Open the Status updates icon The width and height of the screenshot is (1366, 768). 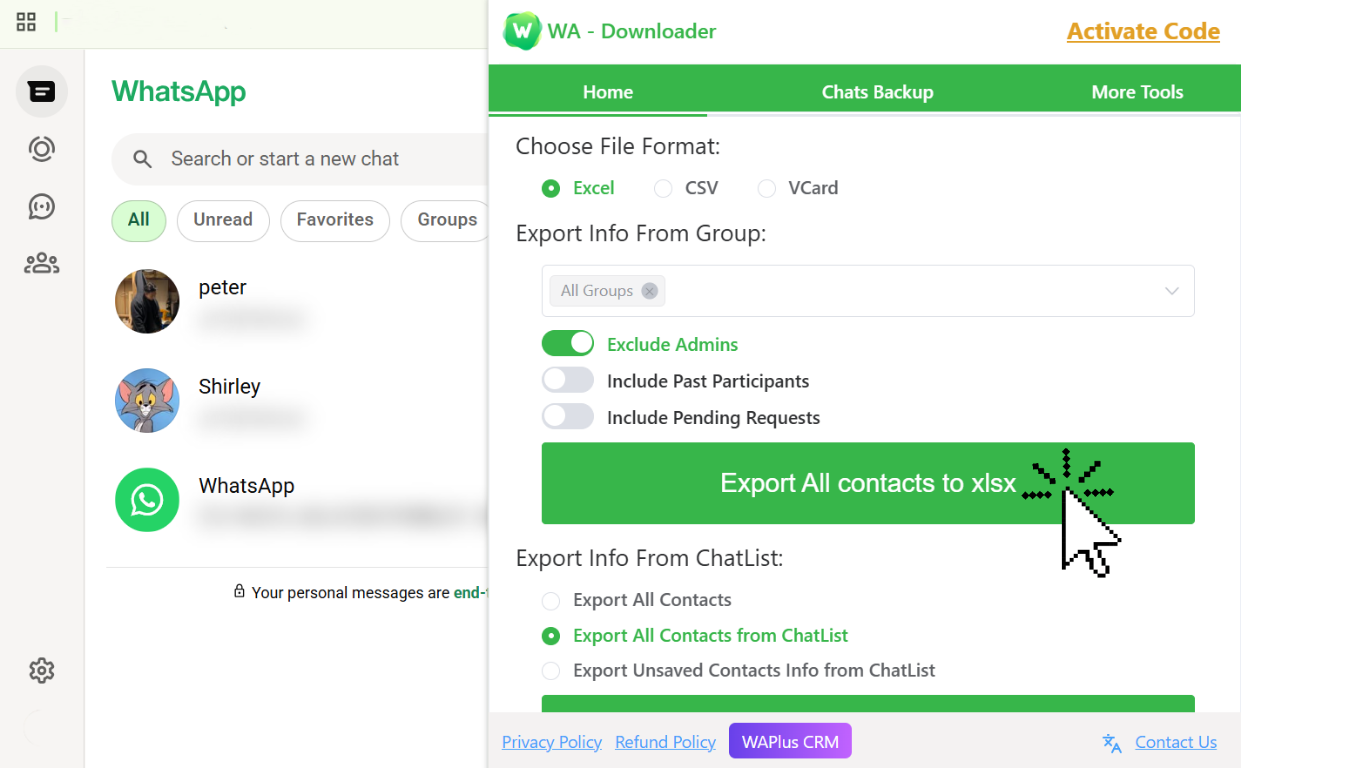41,149
